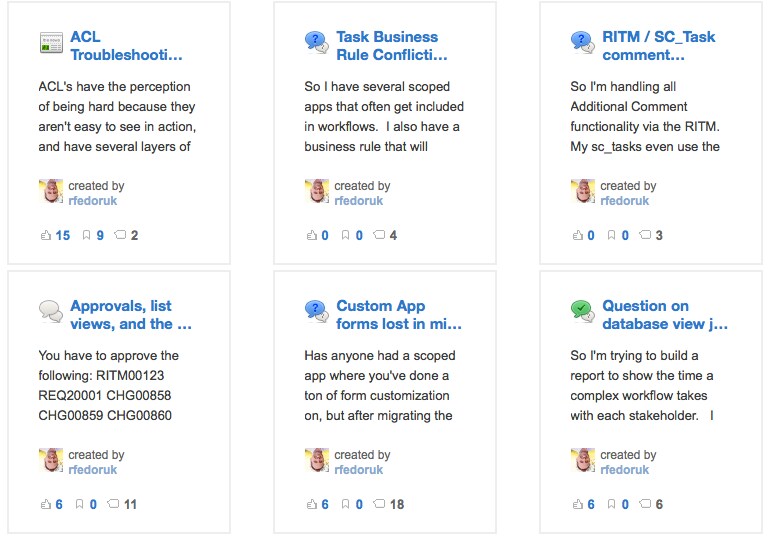770x537 pixels.
Task: Click rfedoruk author link on ACL card
Action: (93, 201)
